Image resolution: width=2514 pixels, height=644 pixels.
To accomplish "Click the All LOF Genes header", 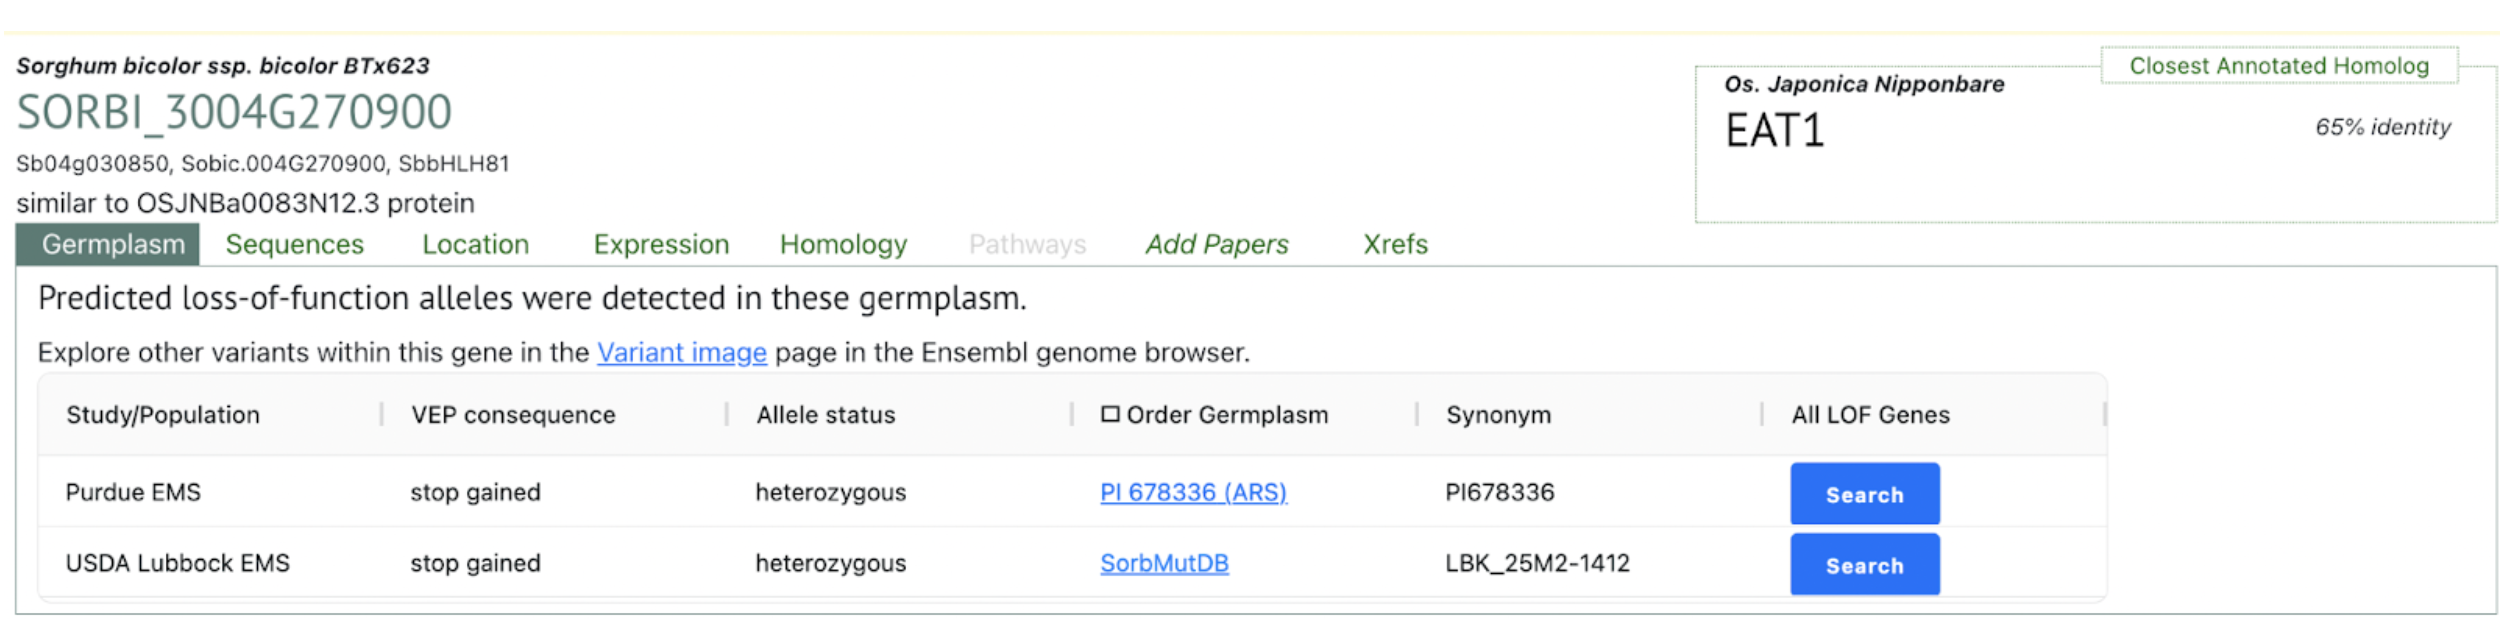I will [x=1871, y=415].
